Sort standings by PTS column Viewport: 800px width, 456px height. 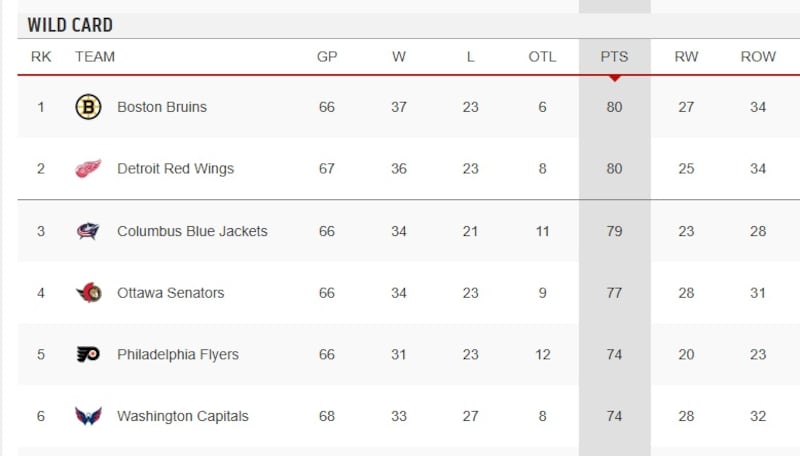click(x=614, y=57)
